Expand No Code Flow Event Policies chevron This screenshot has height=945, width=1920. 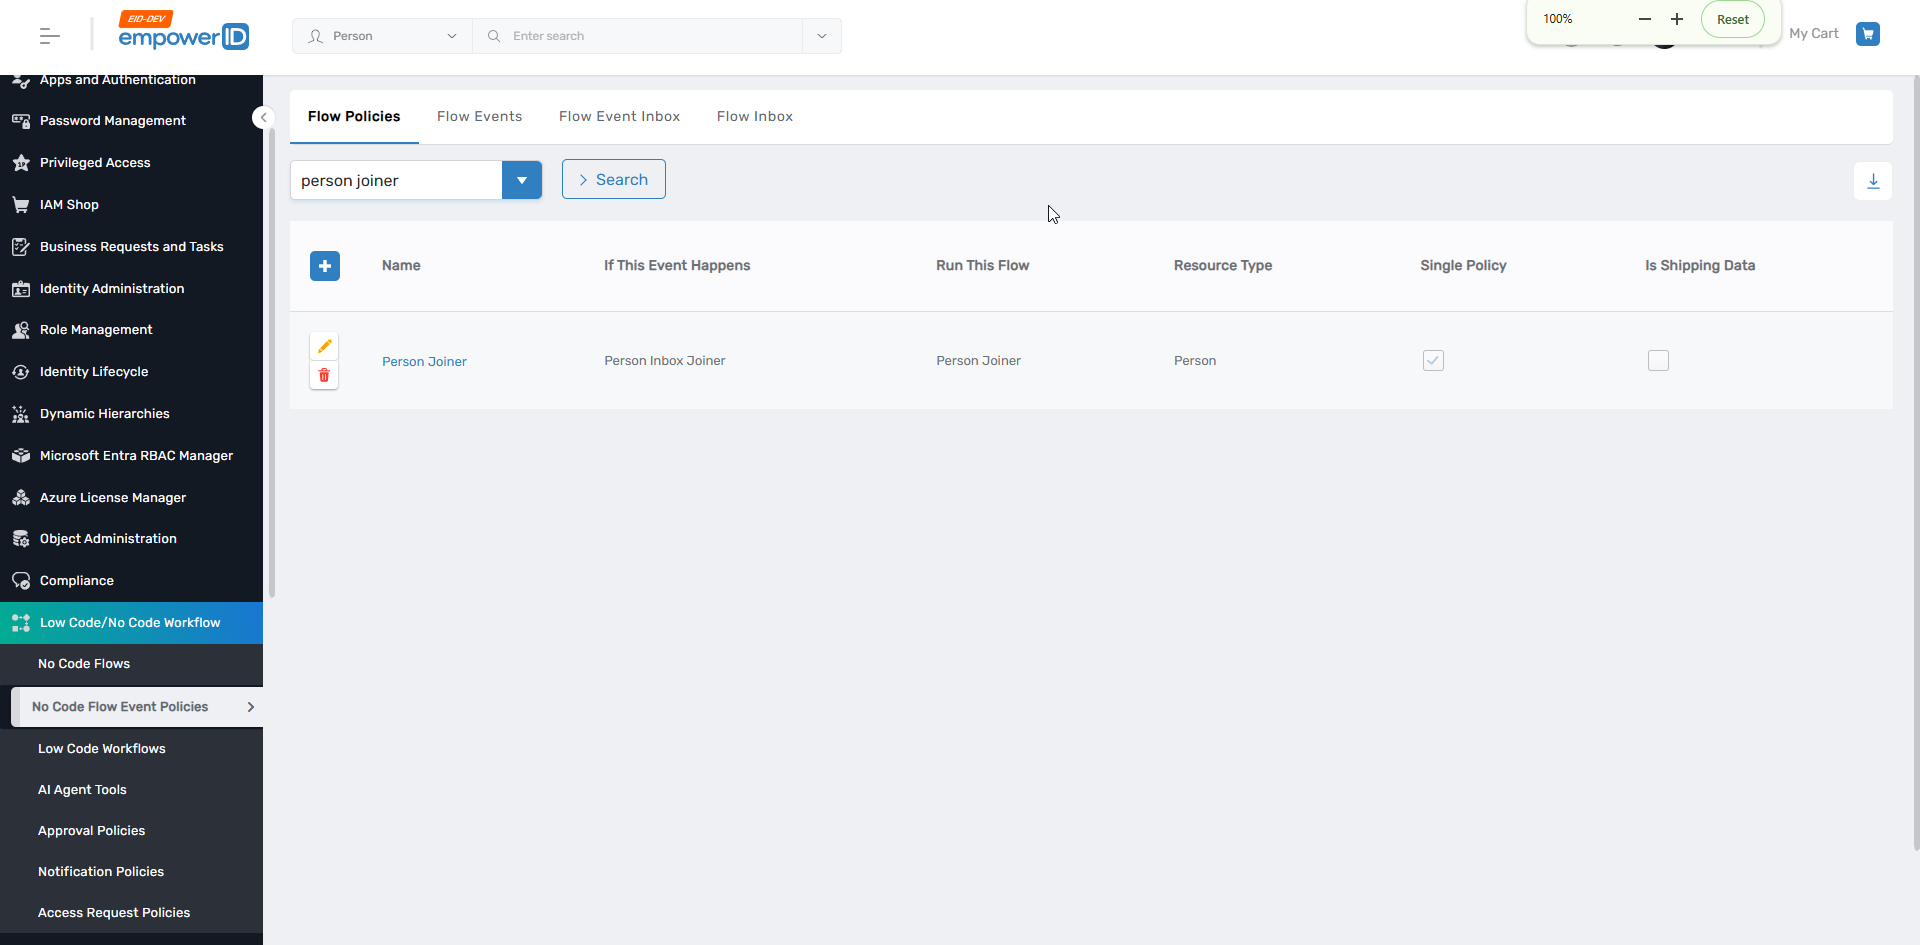click(x=250, y=707)
